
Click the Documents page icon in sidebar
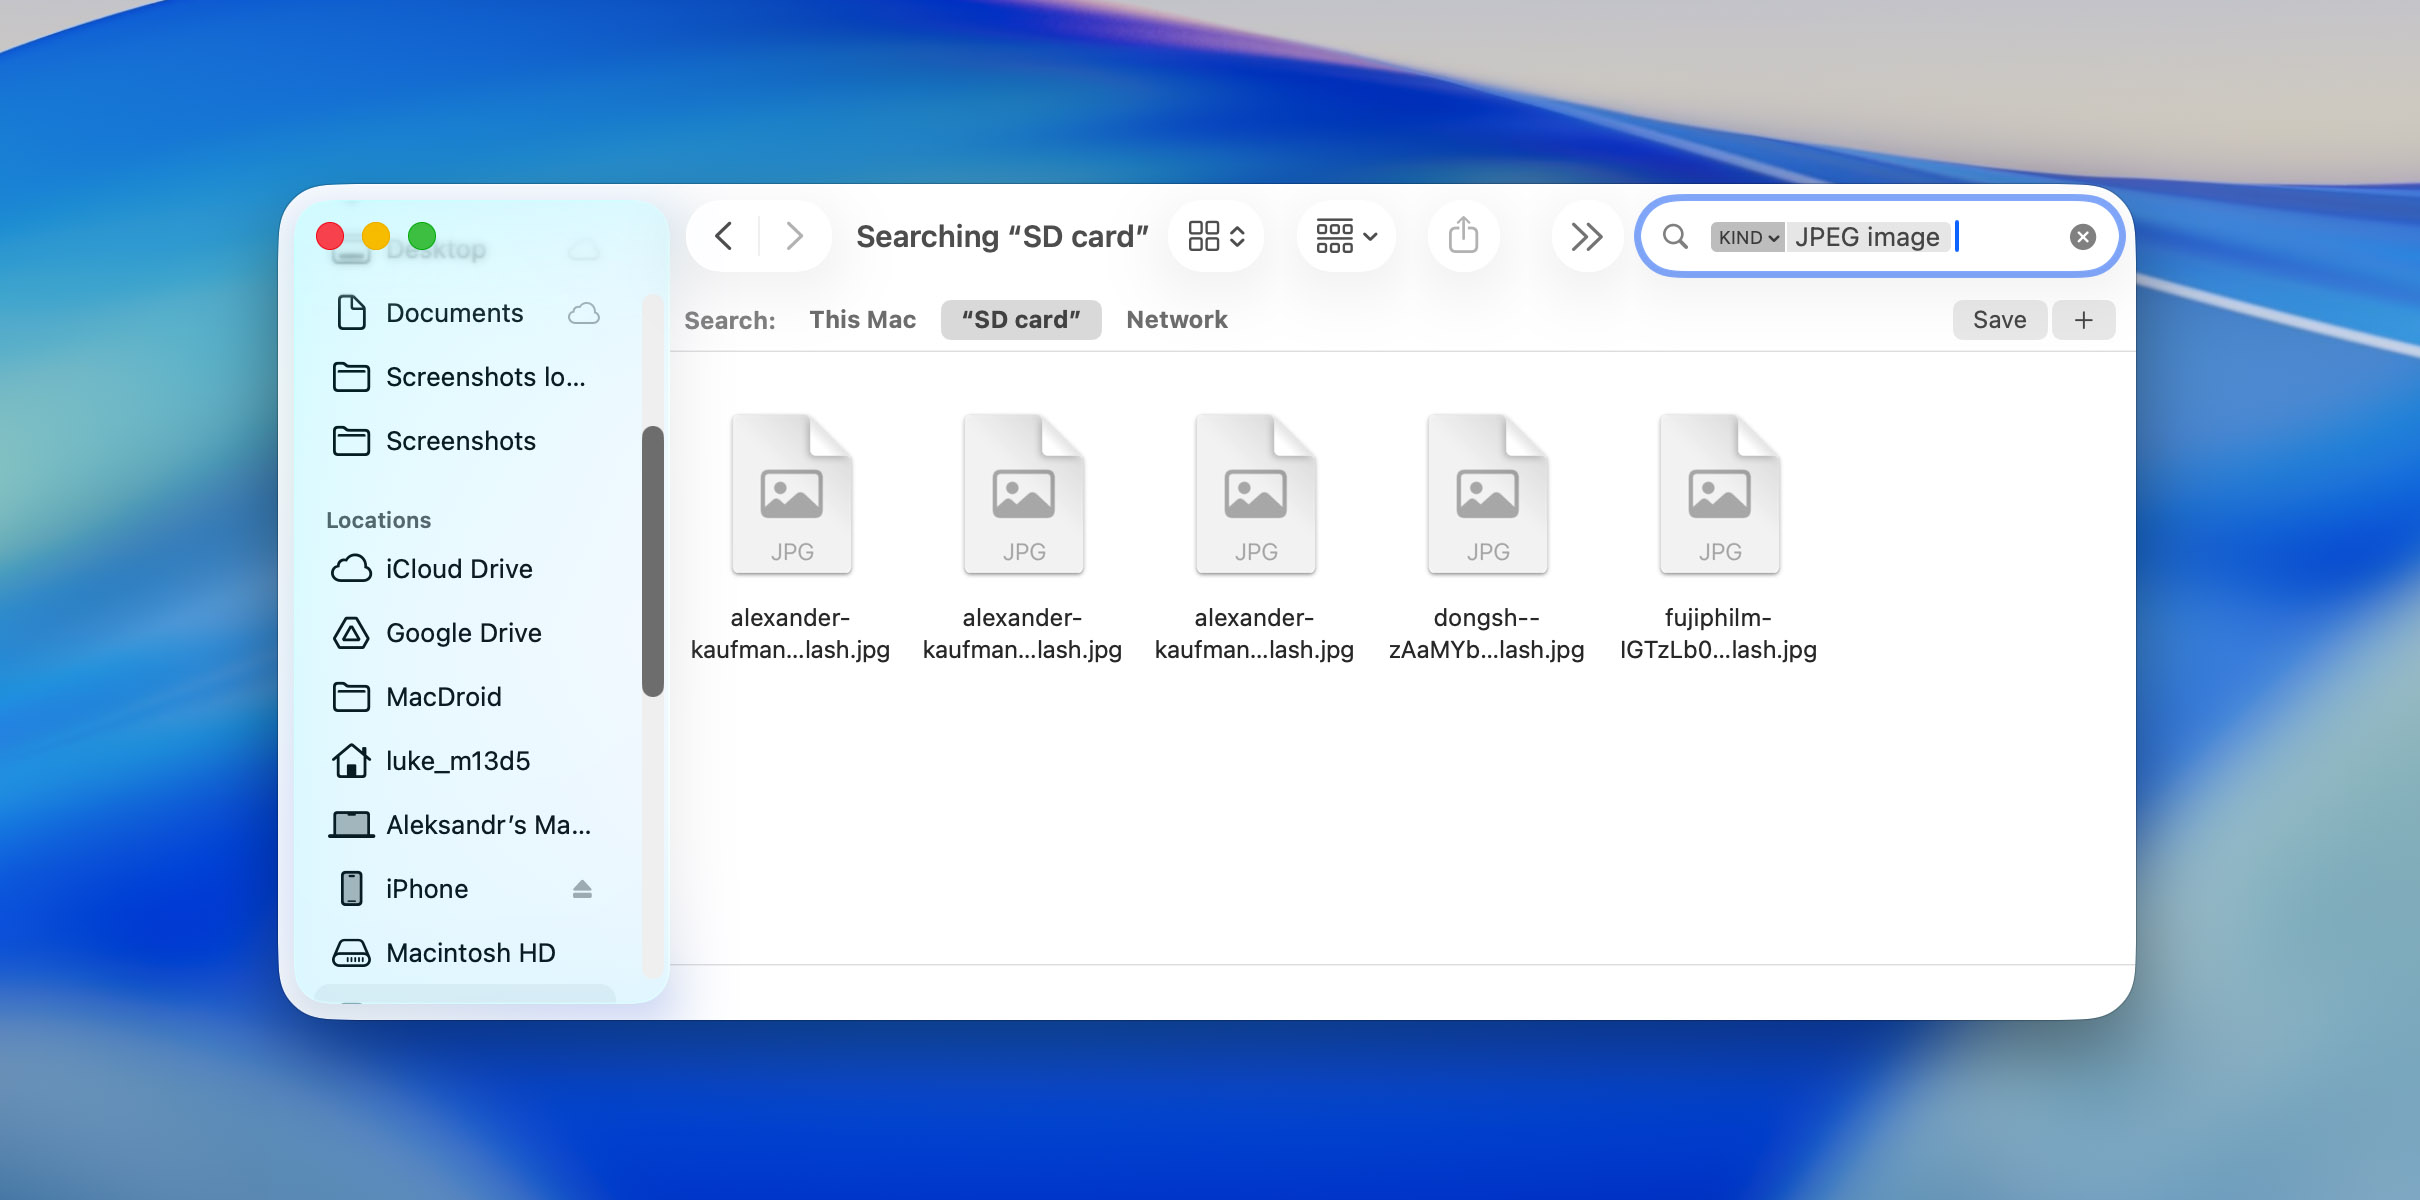pyautogui.click(x=351, y=313)
